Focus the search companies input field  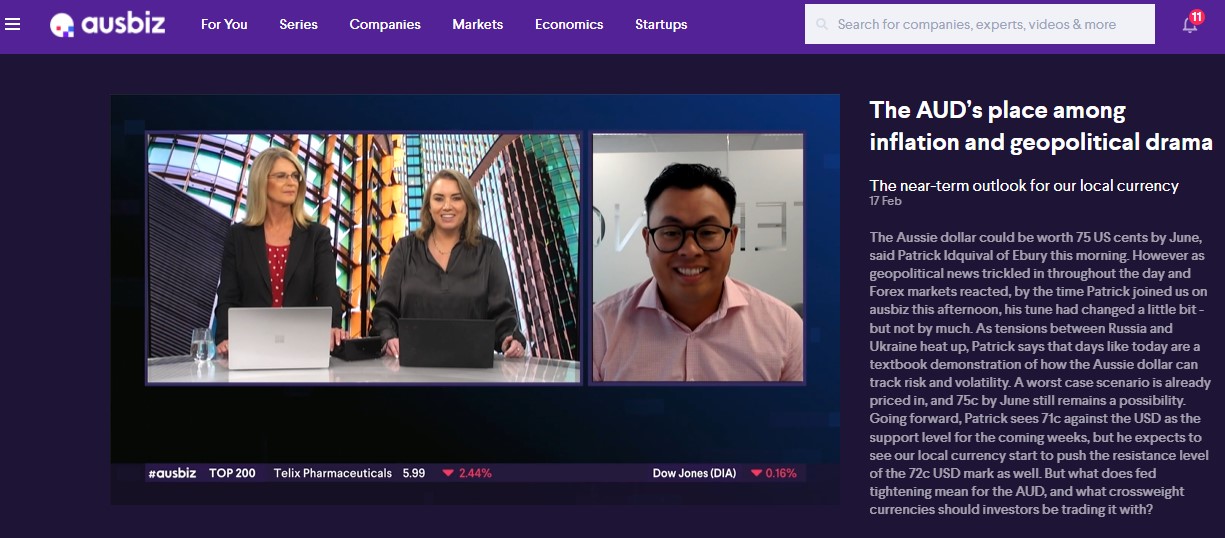(980, 24)
